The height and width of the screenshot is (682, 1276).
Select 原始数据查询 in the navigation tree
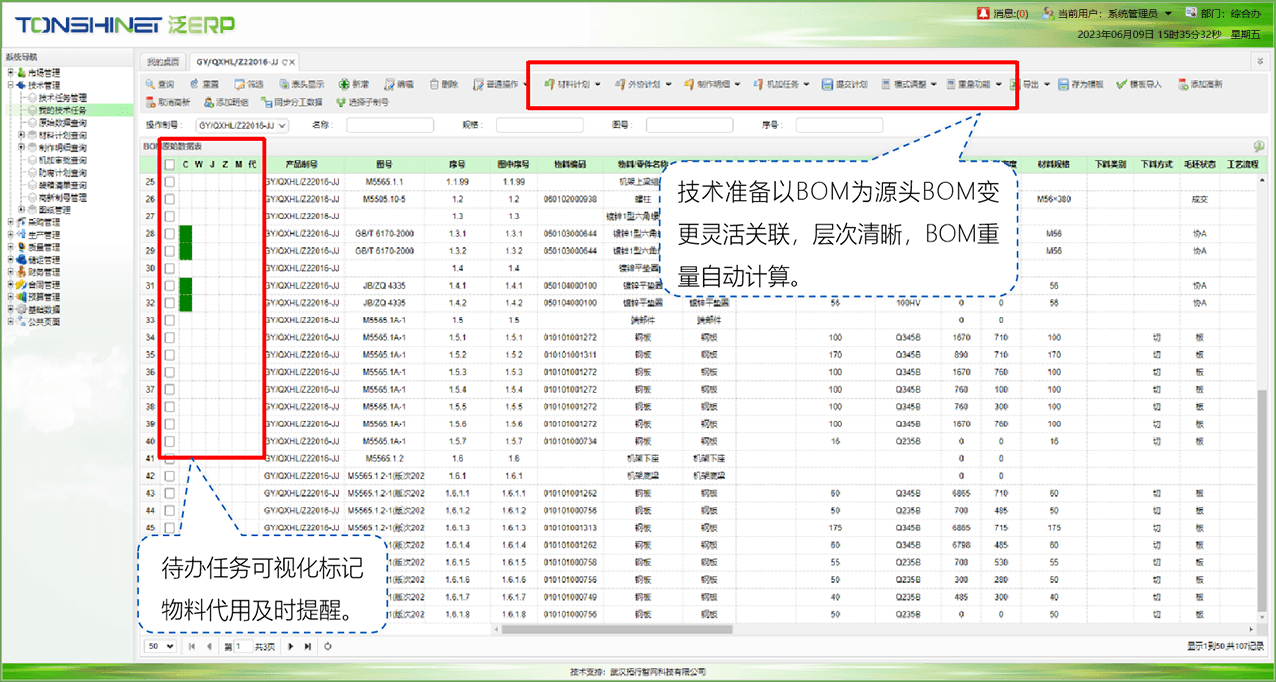[x=62, y=123]
